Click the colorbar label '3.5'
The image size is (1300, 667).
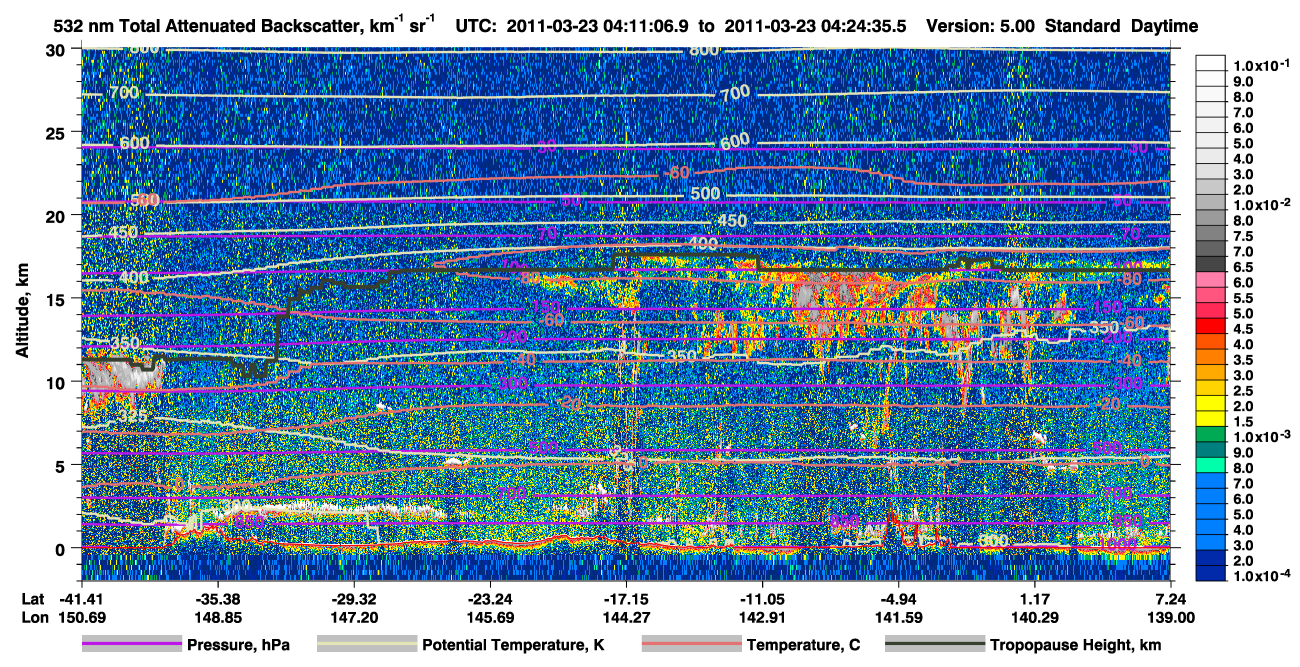[1243, 360]
